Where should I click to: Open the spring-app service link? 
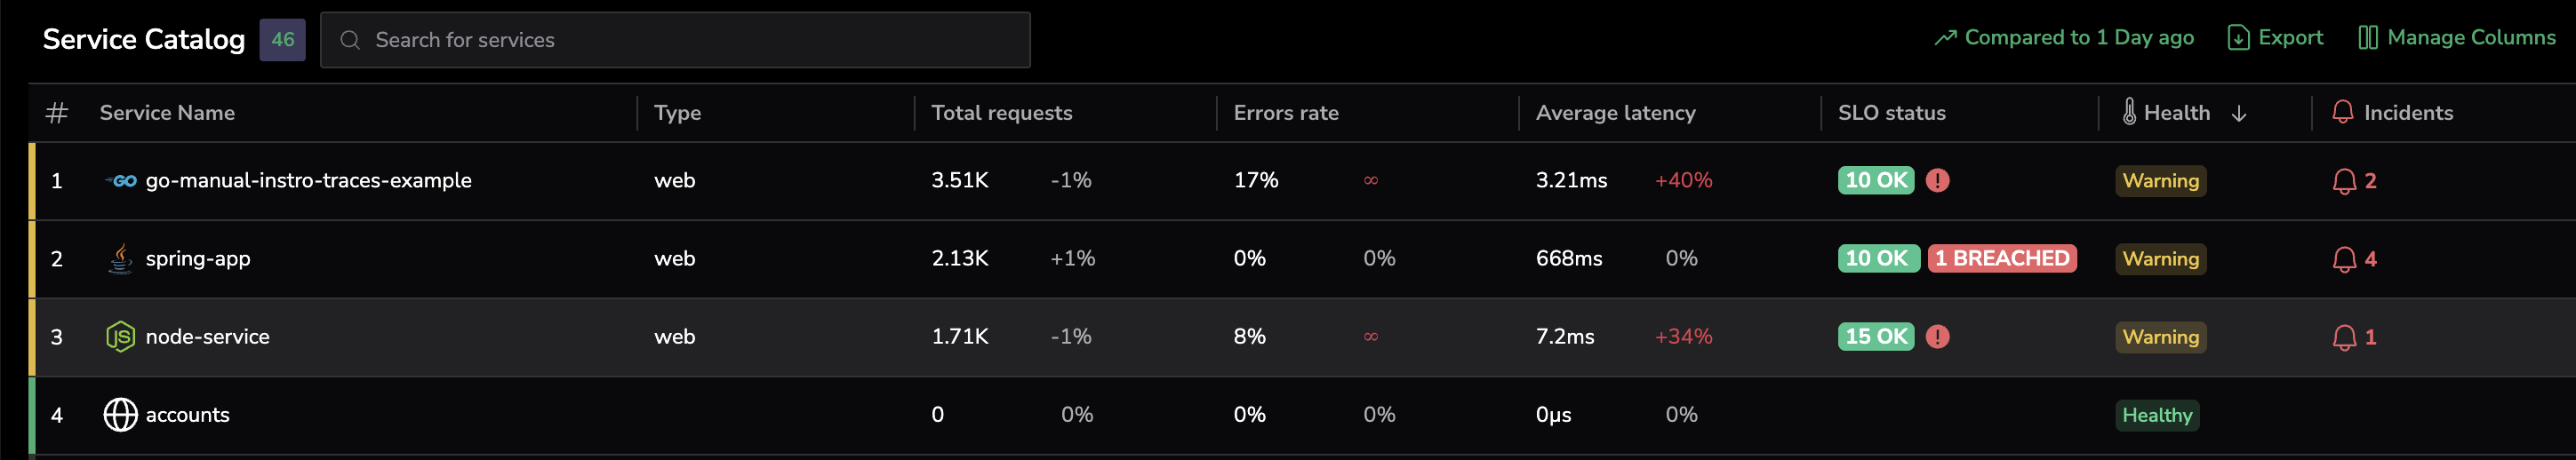click(x=198, y=259)
